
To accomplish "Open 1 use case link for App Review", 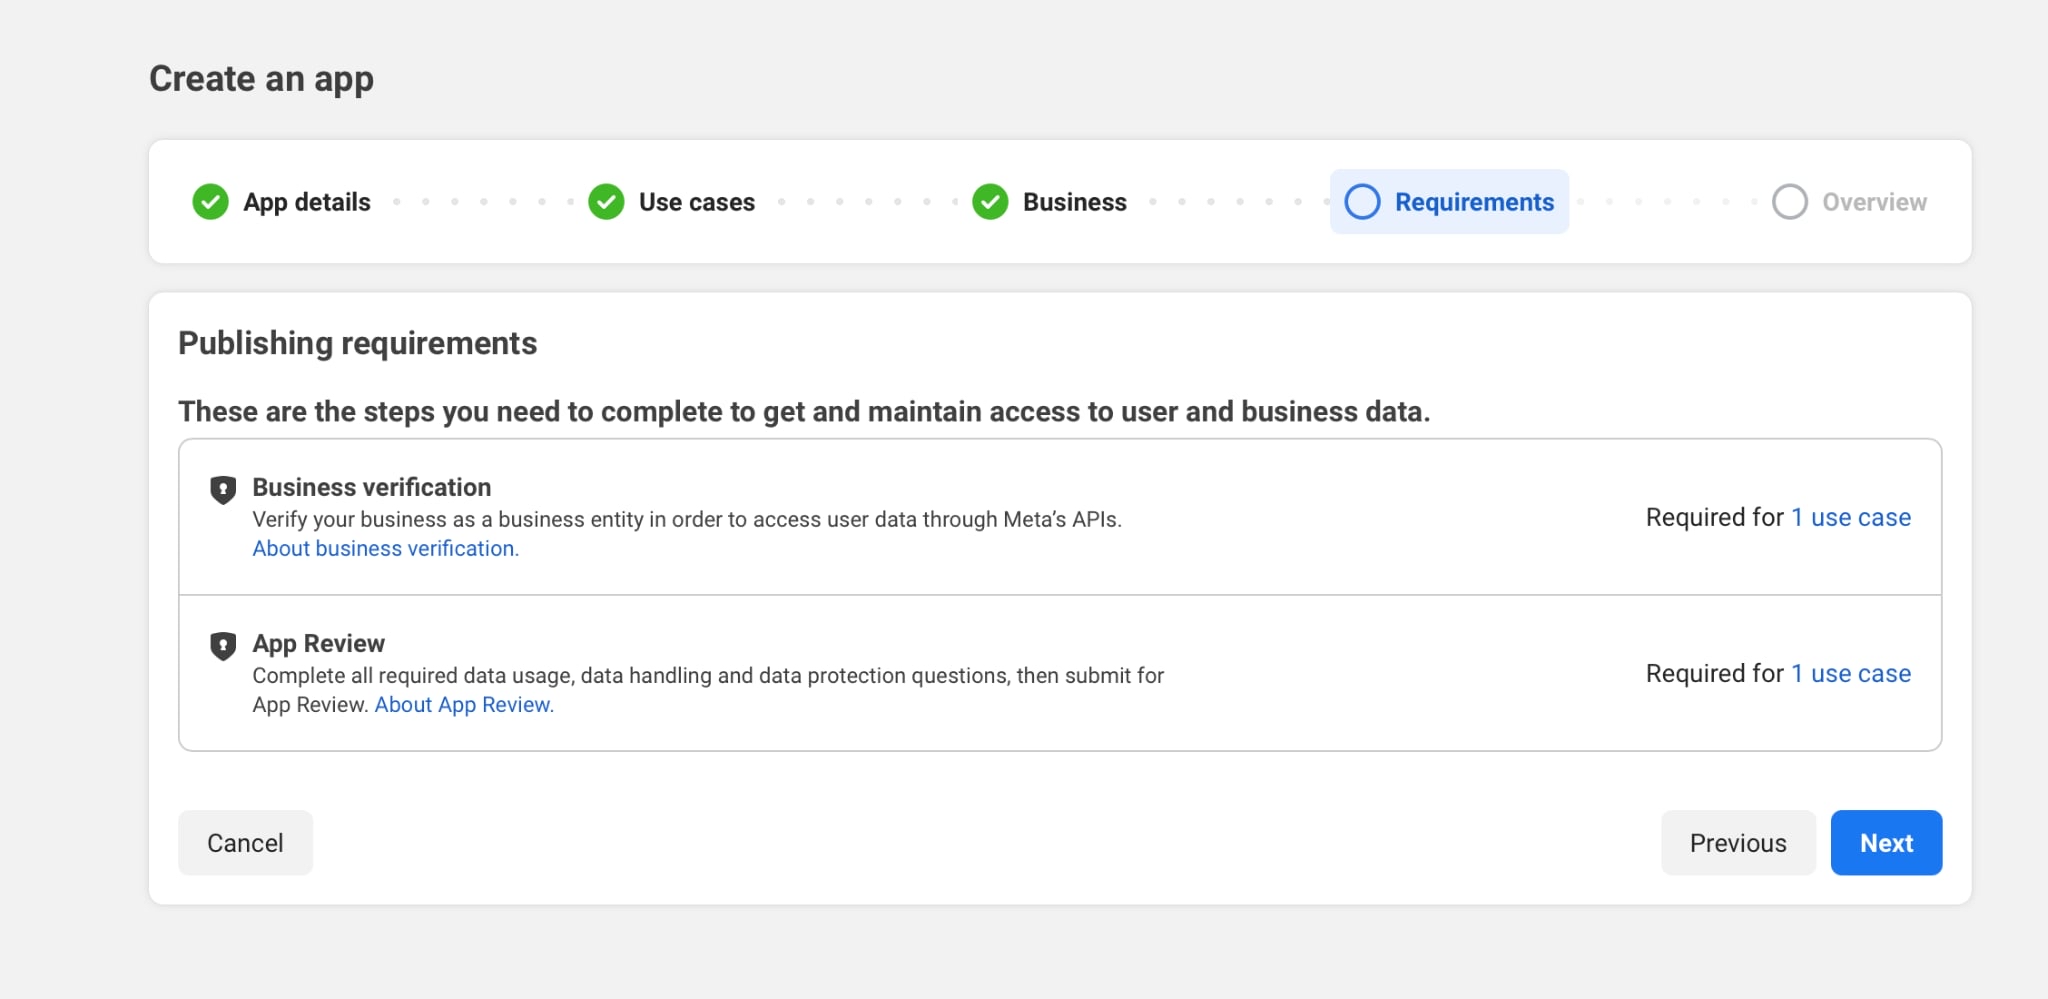I will [1850, 673].
